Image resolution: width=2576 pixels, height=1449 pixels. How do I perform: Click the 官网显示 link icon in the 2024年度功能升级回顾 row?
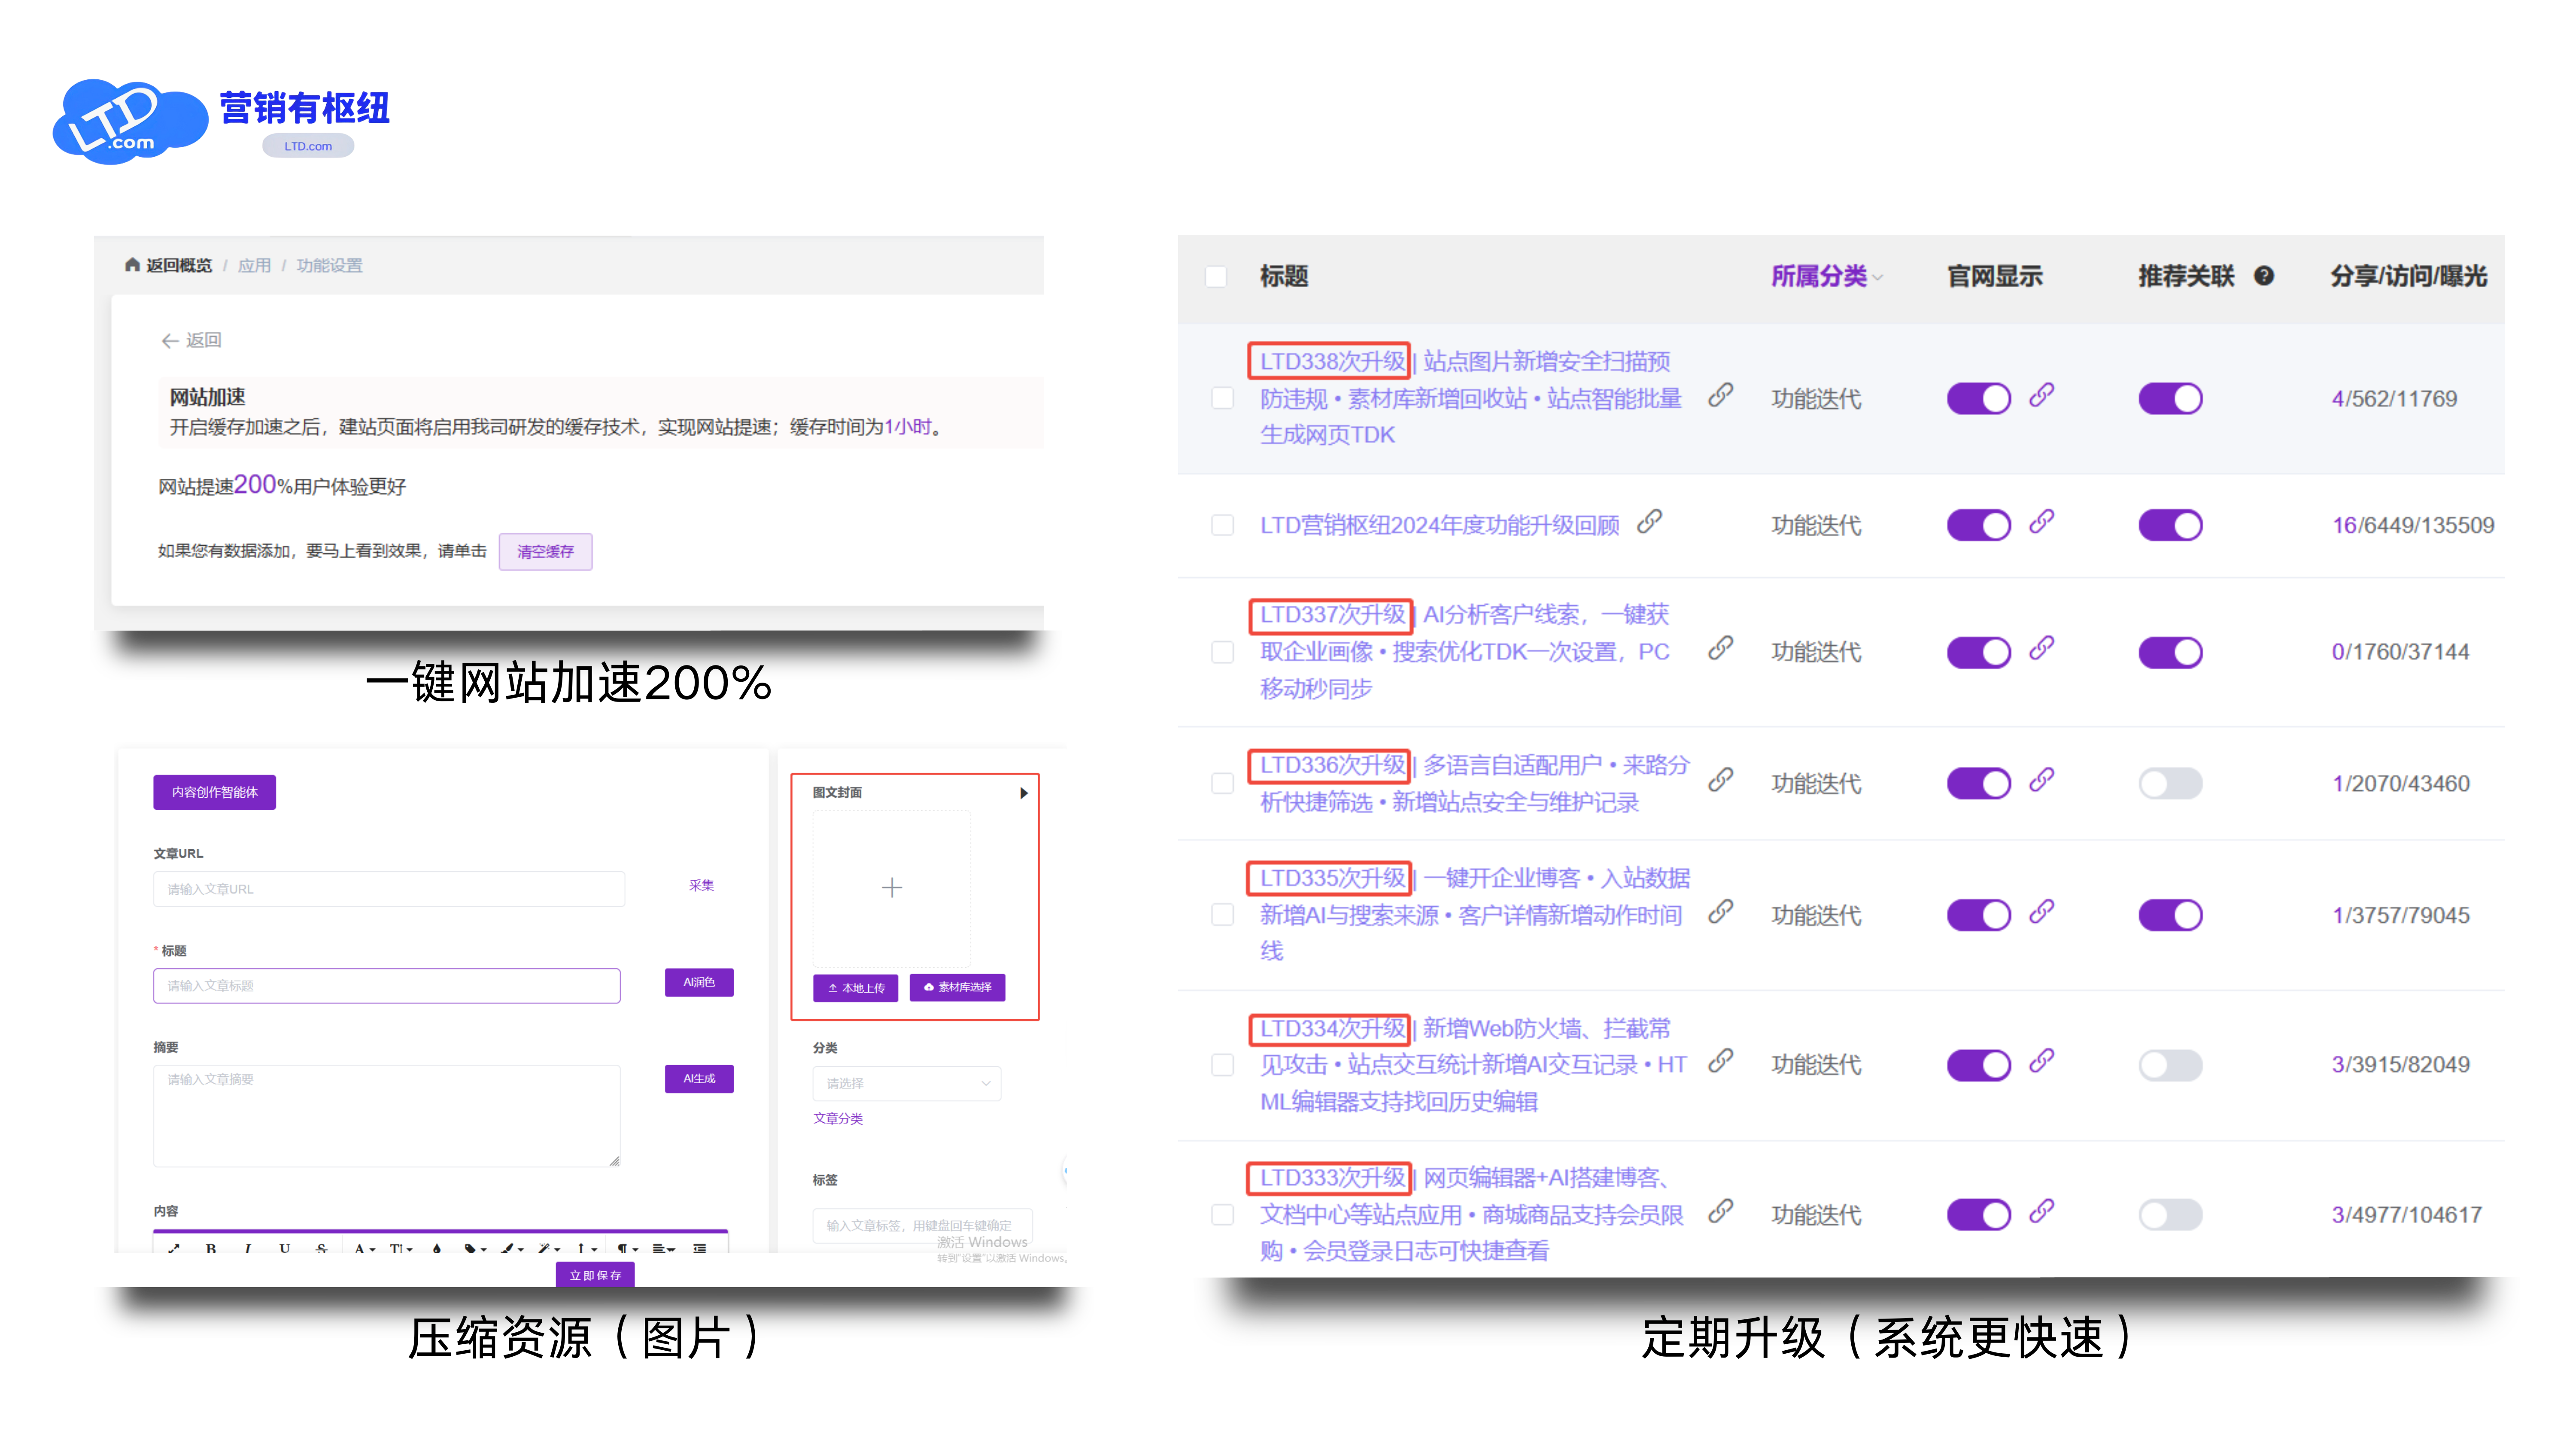(x=2041, y=522)
